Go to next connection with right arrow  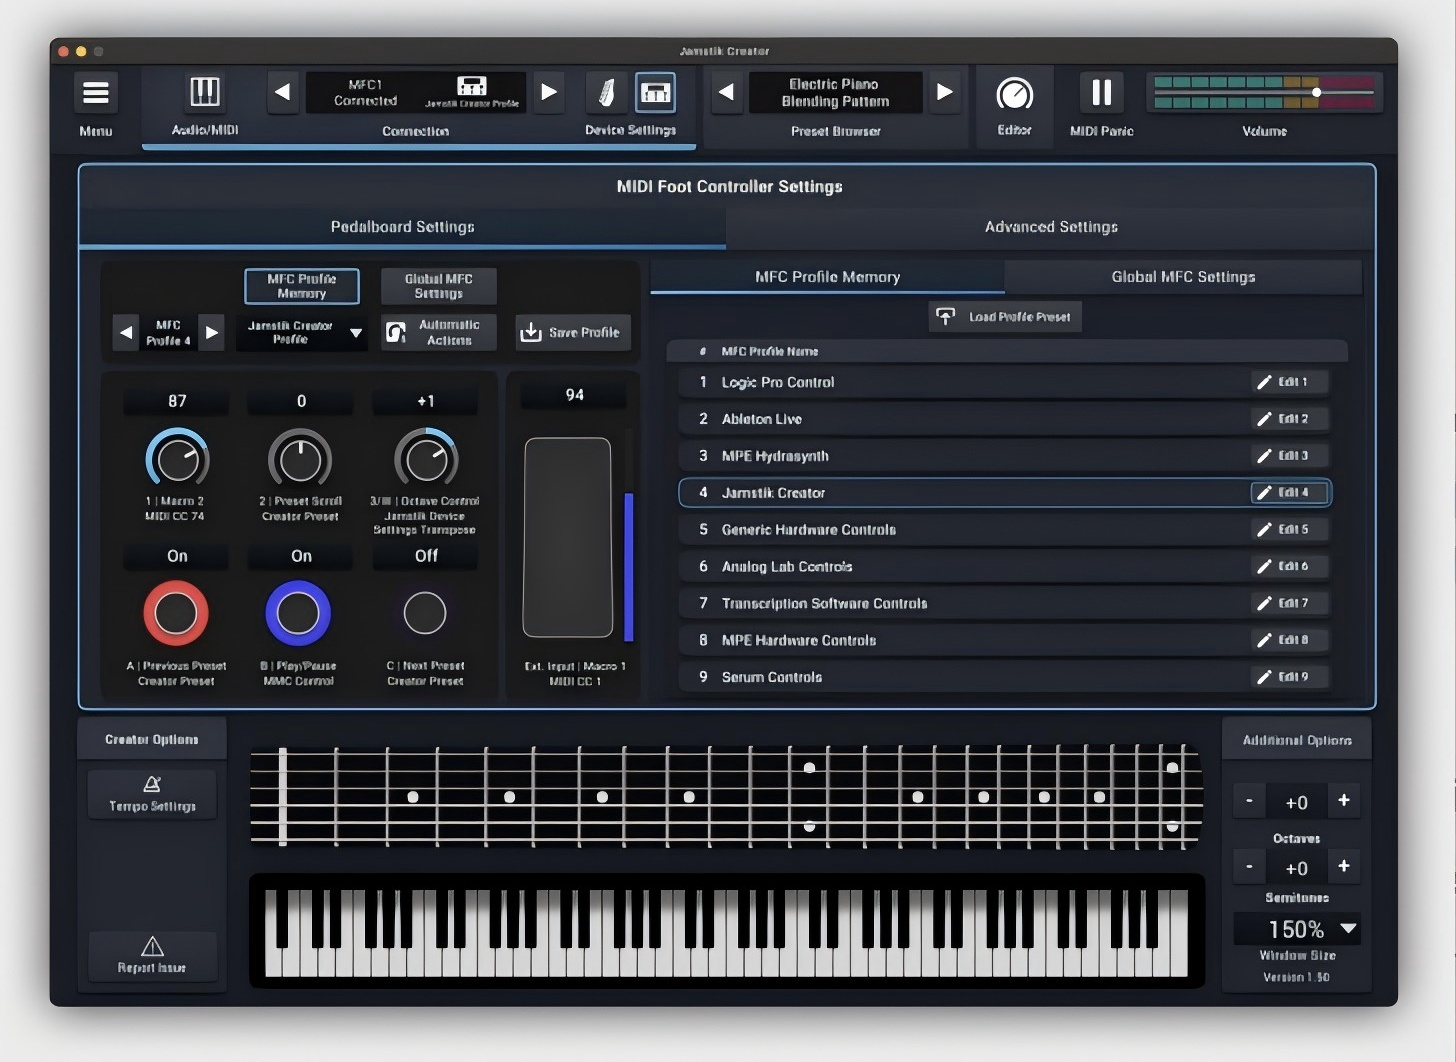[549, 92]
